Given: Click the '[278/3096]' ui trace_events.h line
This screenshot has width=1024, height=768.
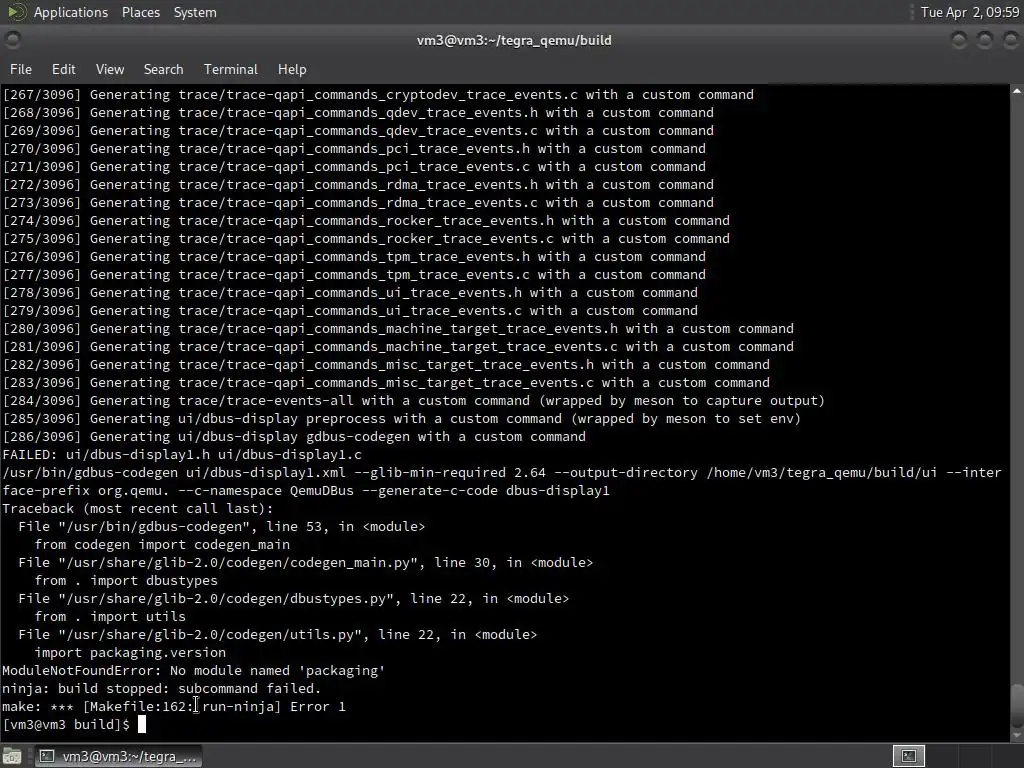Looking at the screenshot, I should (x=350, y=293).
